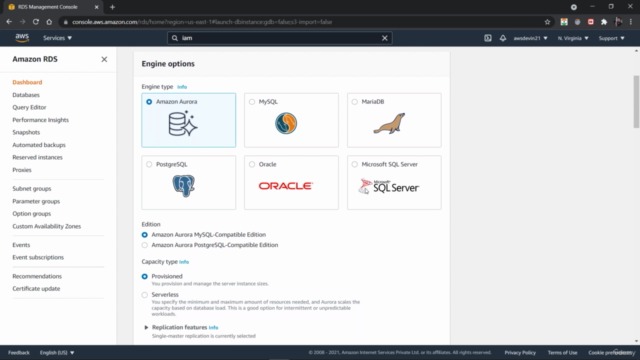The height and width of the screenshot is (360, 640).
Task: Open Subnet groups in sidebar
Action: 32,189
